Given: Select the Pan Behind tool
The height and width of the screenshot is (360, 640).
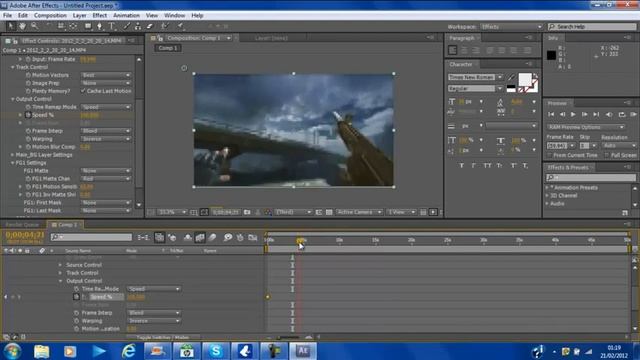Looking at the screenshot, I should pos(73,26).
